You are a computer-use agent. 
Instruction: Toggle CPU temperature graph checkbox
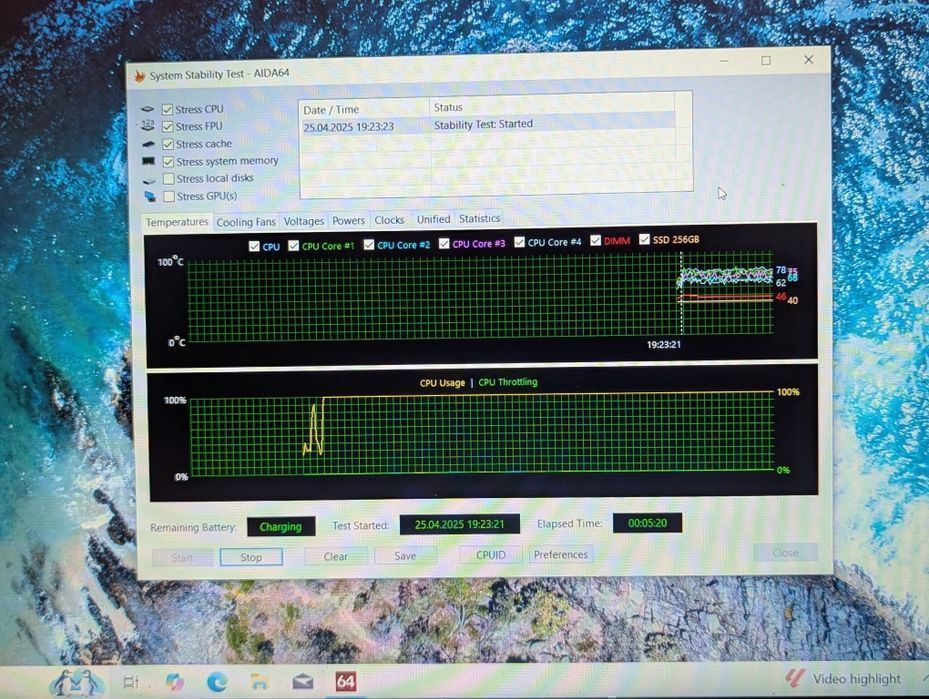254,246
